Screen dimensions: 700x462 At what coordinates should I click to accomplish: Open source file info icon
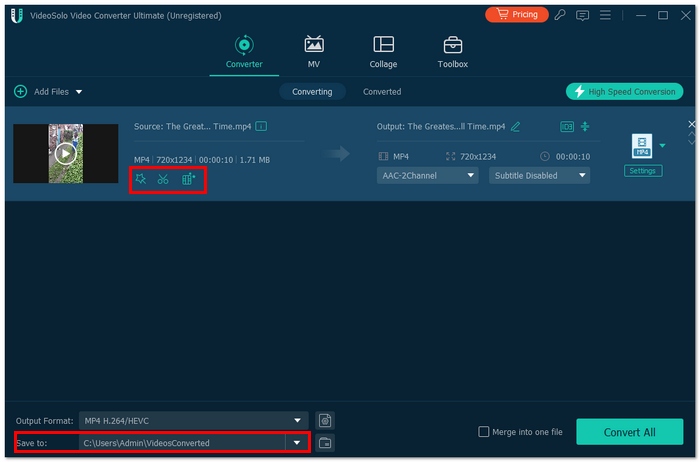pos(261,127)
